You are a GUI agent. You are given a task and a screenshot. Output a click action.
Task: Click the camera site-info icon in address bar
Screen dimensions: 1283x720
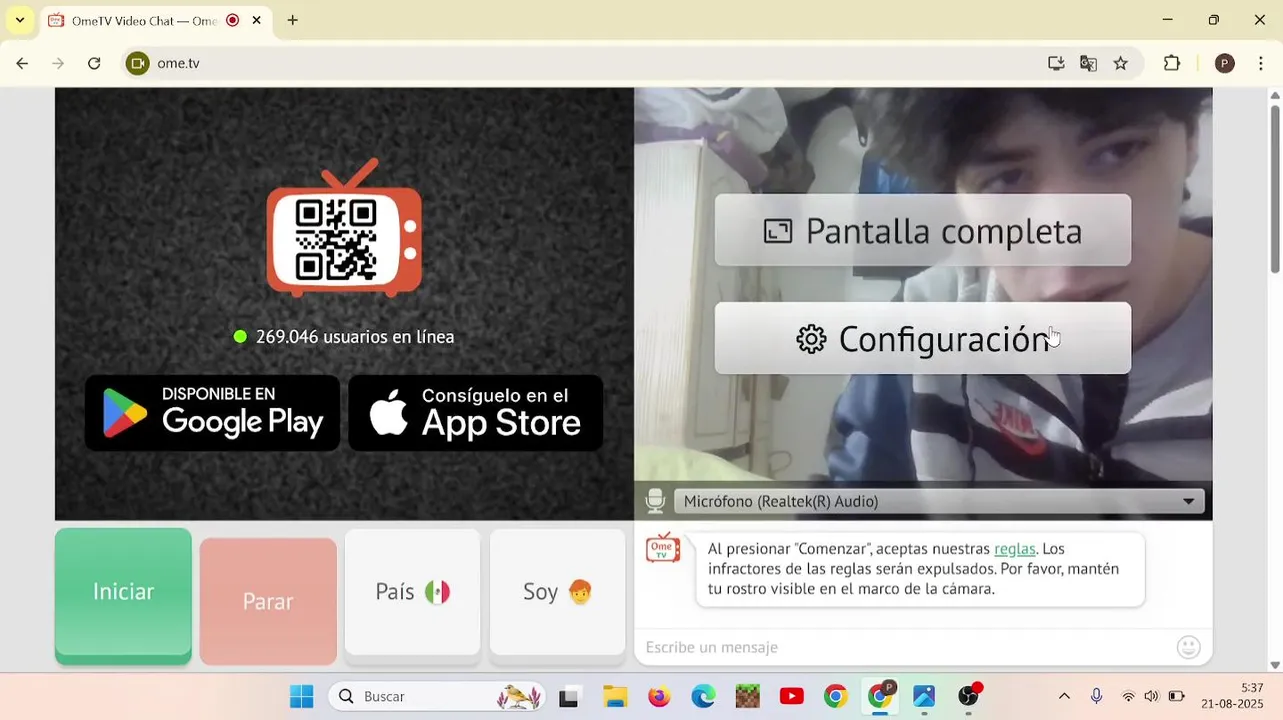point(138,63)
